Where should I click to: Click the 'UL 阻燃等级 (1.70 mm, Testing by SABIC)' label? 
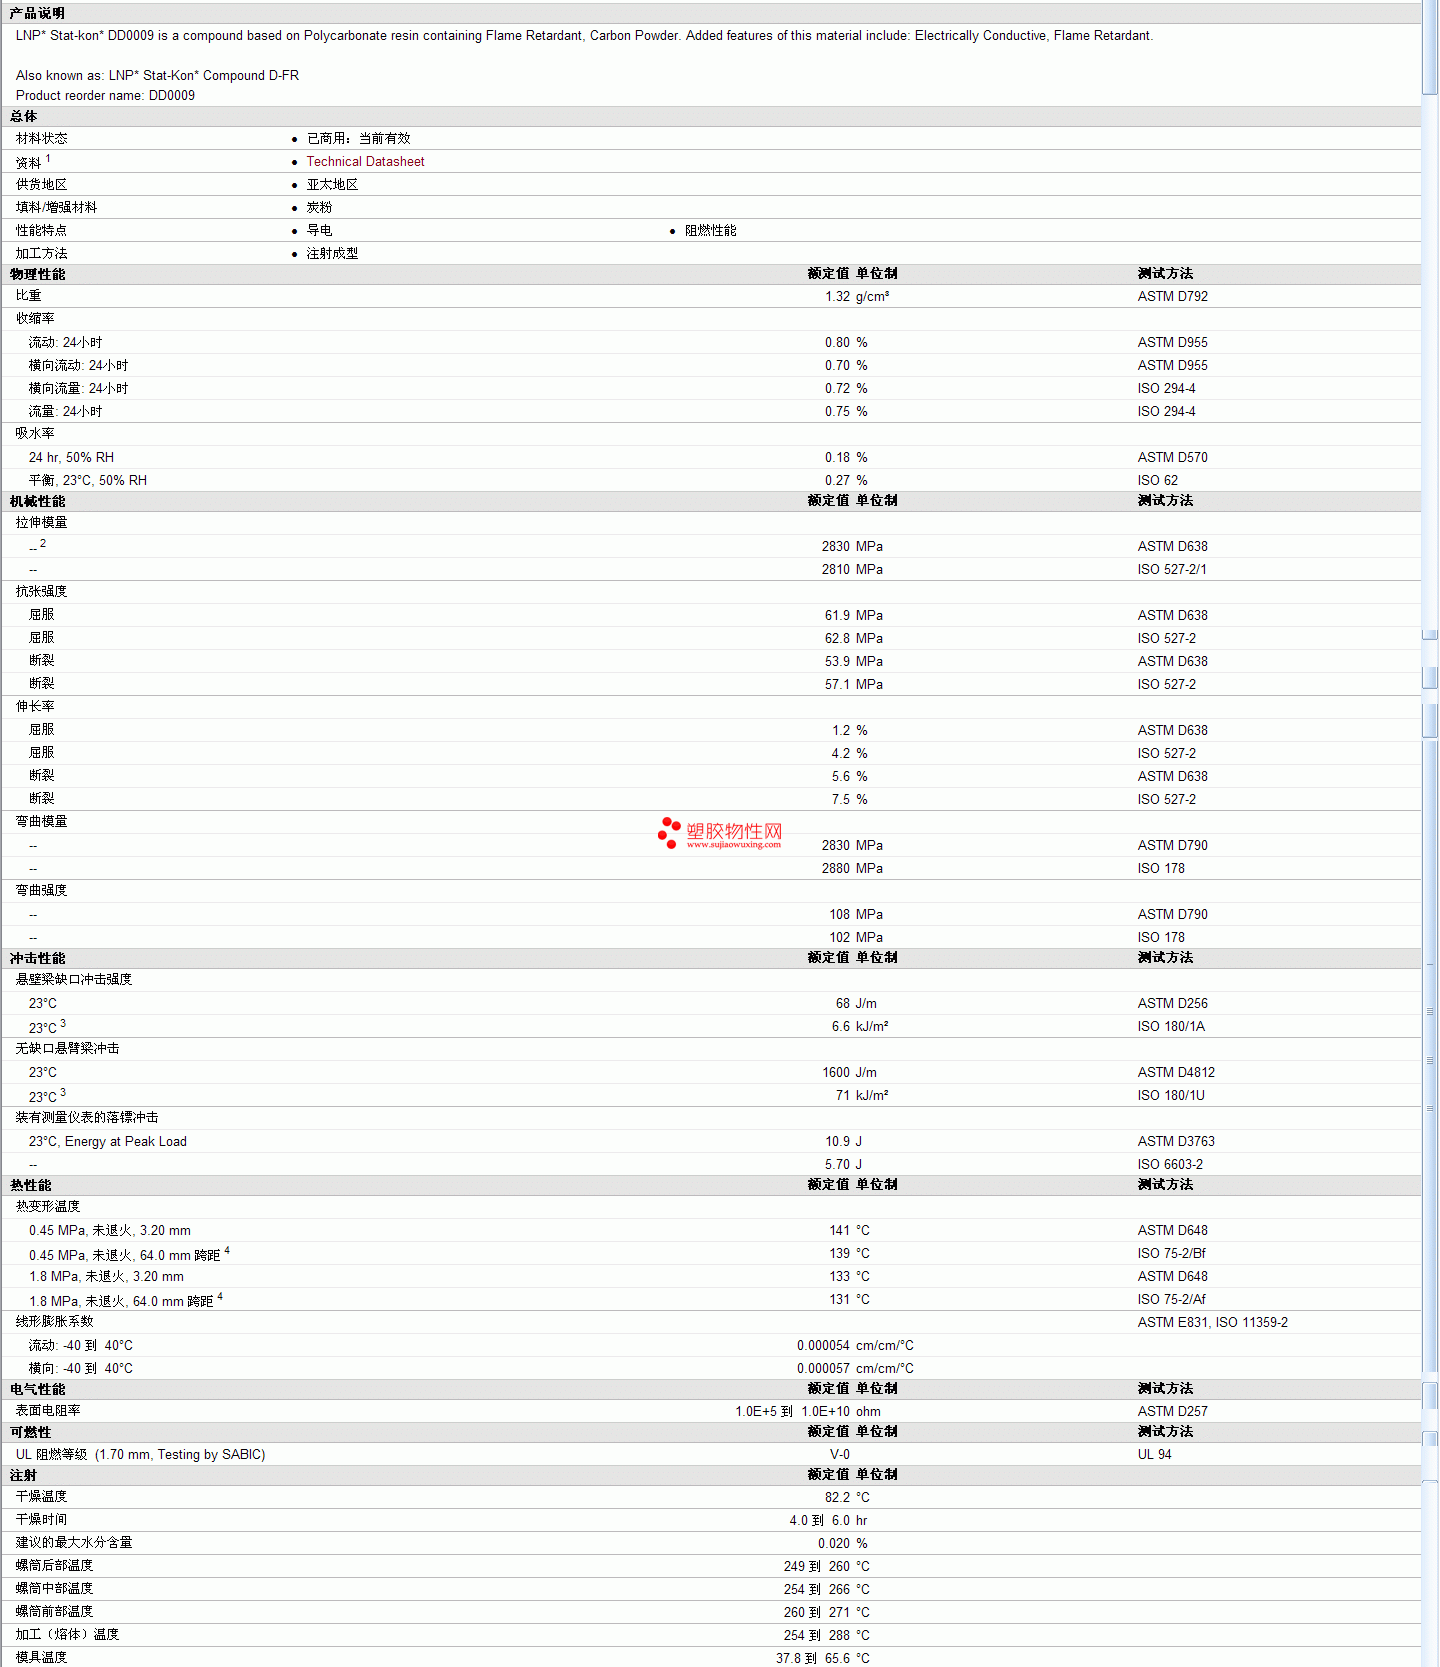140,1454
